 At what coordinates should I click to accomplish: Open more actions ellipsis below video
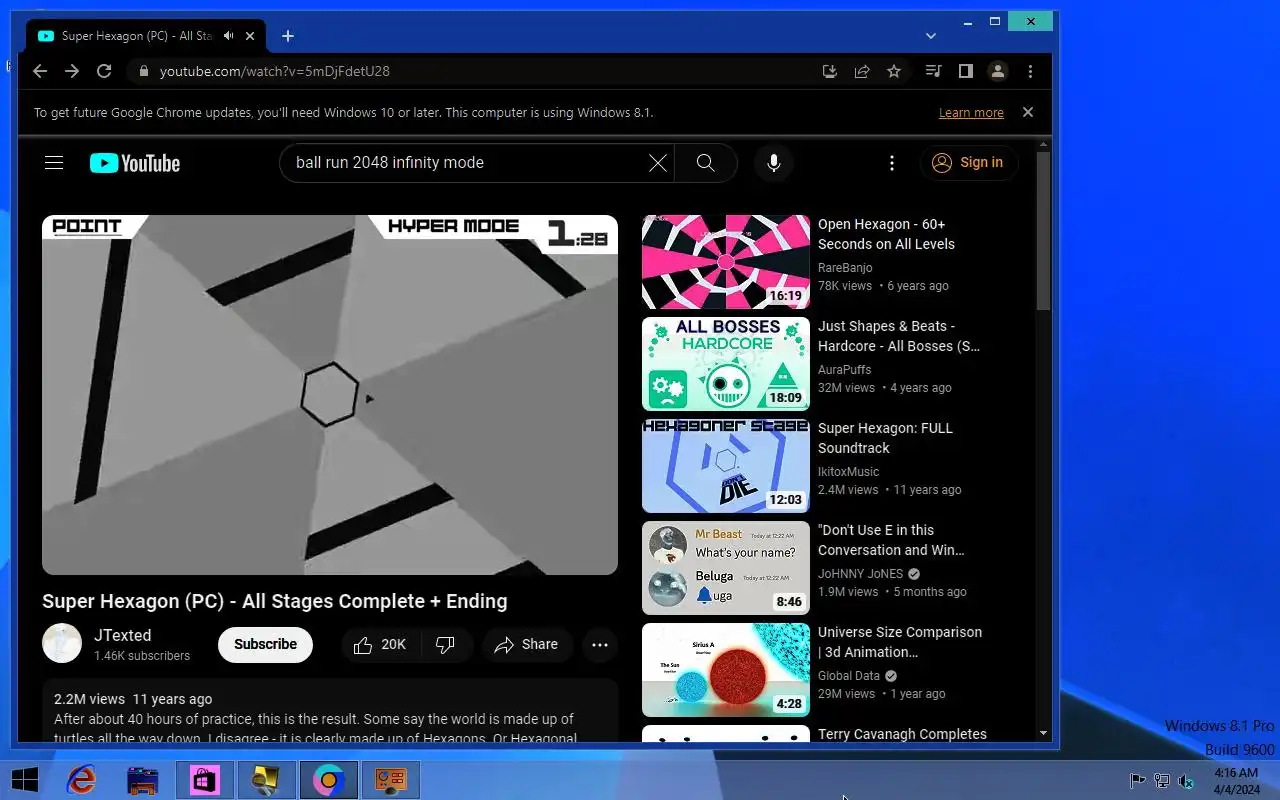(600, 645)
